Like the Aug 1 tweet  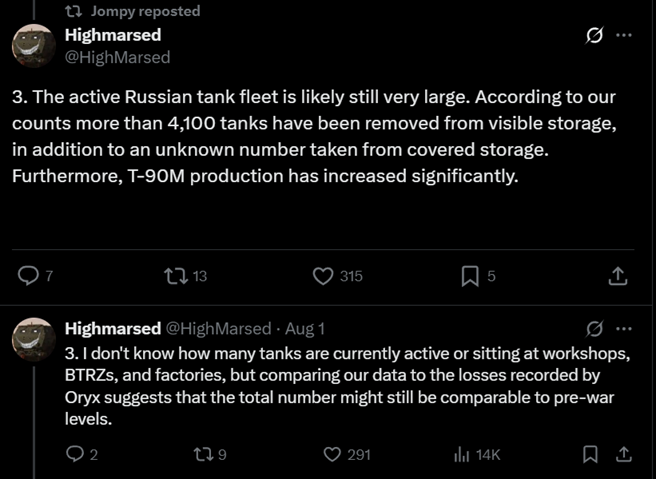click(x=334, y=455)
